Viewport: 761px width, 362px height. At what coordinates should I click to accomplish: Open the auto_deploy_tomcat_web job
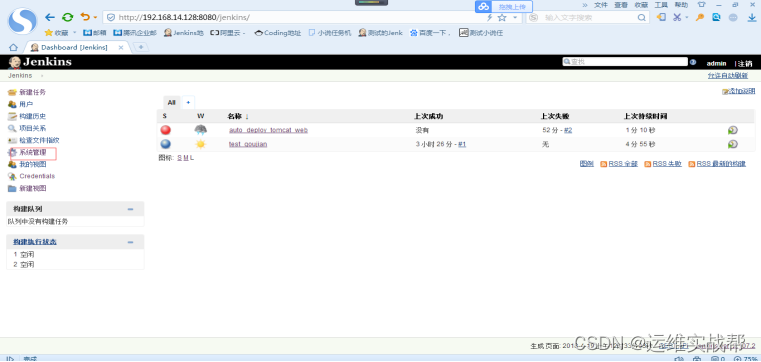[268, 130]
